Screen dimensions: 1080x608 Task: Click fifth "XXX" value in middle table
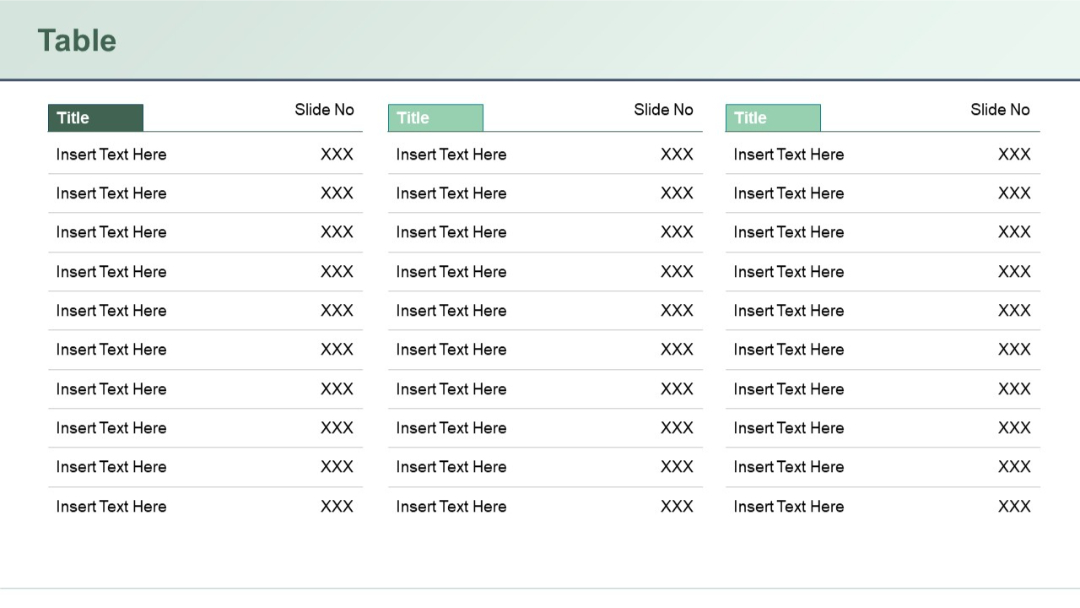pyautogui.click(x=677, y=311)
